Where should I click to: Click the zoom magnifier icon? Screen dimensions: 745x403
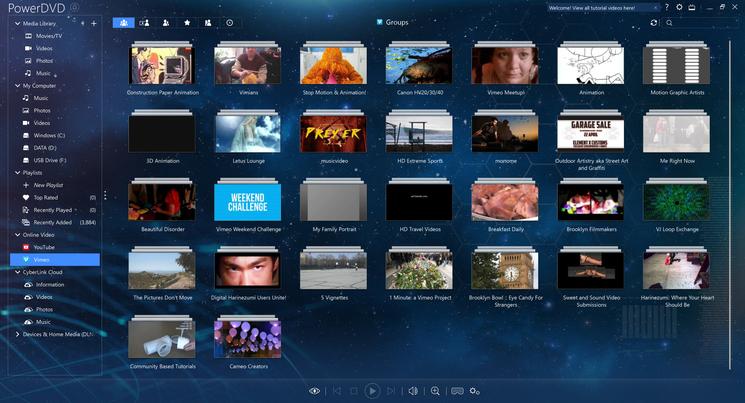(x=435, y=391)
